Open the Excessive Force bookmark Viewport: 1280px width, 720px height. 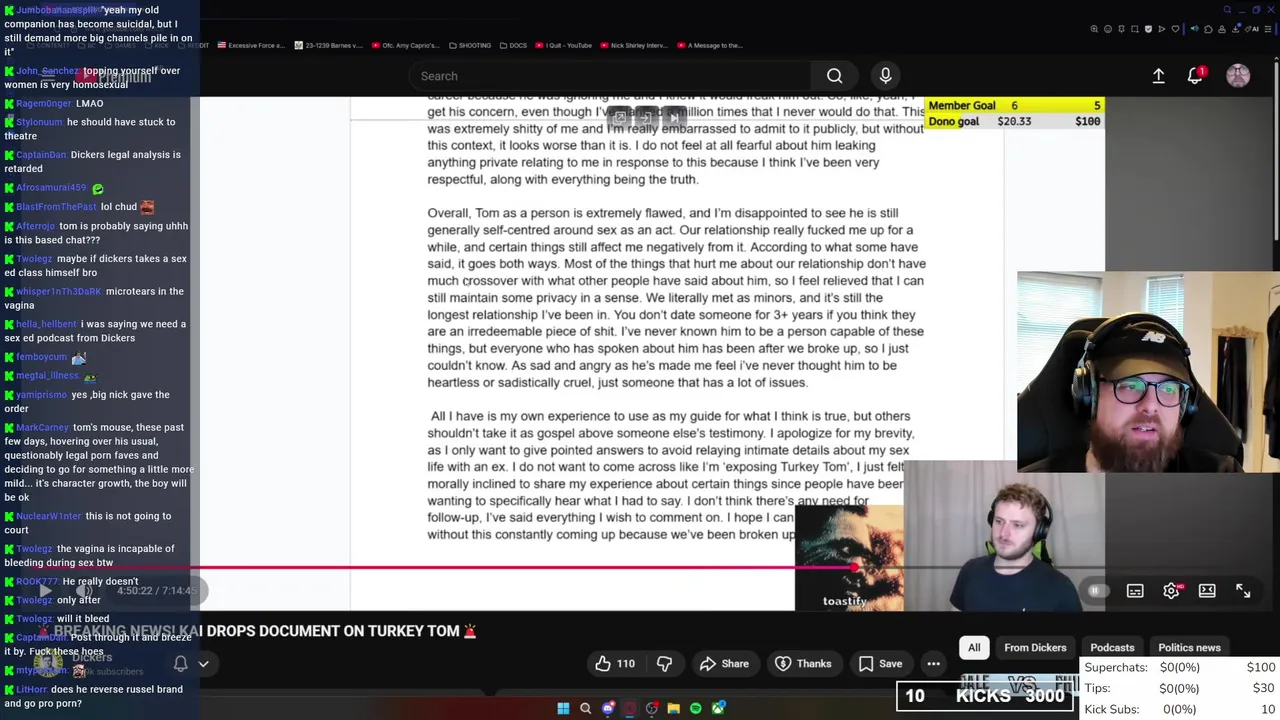(251, 45)
